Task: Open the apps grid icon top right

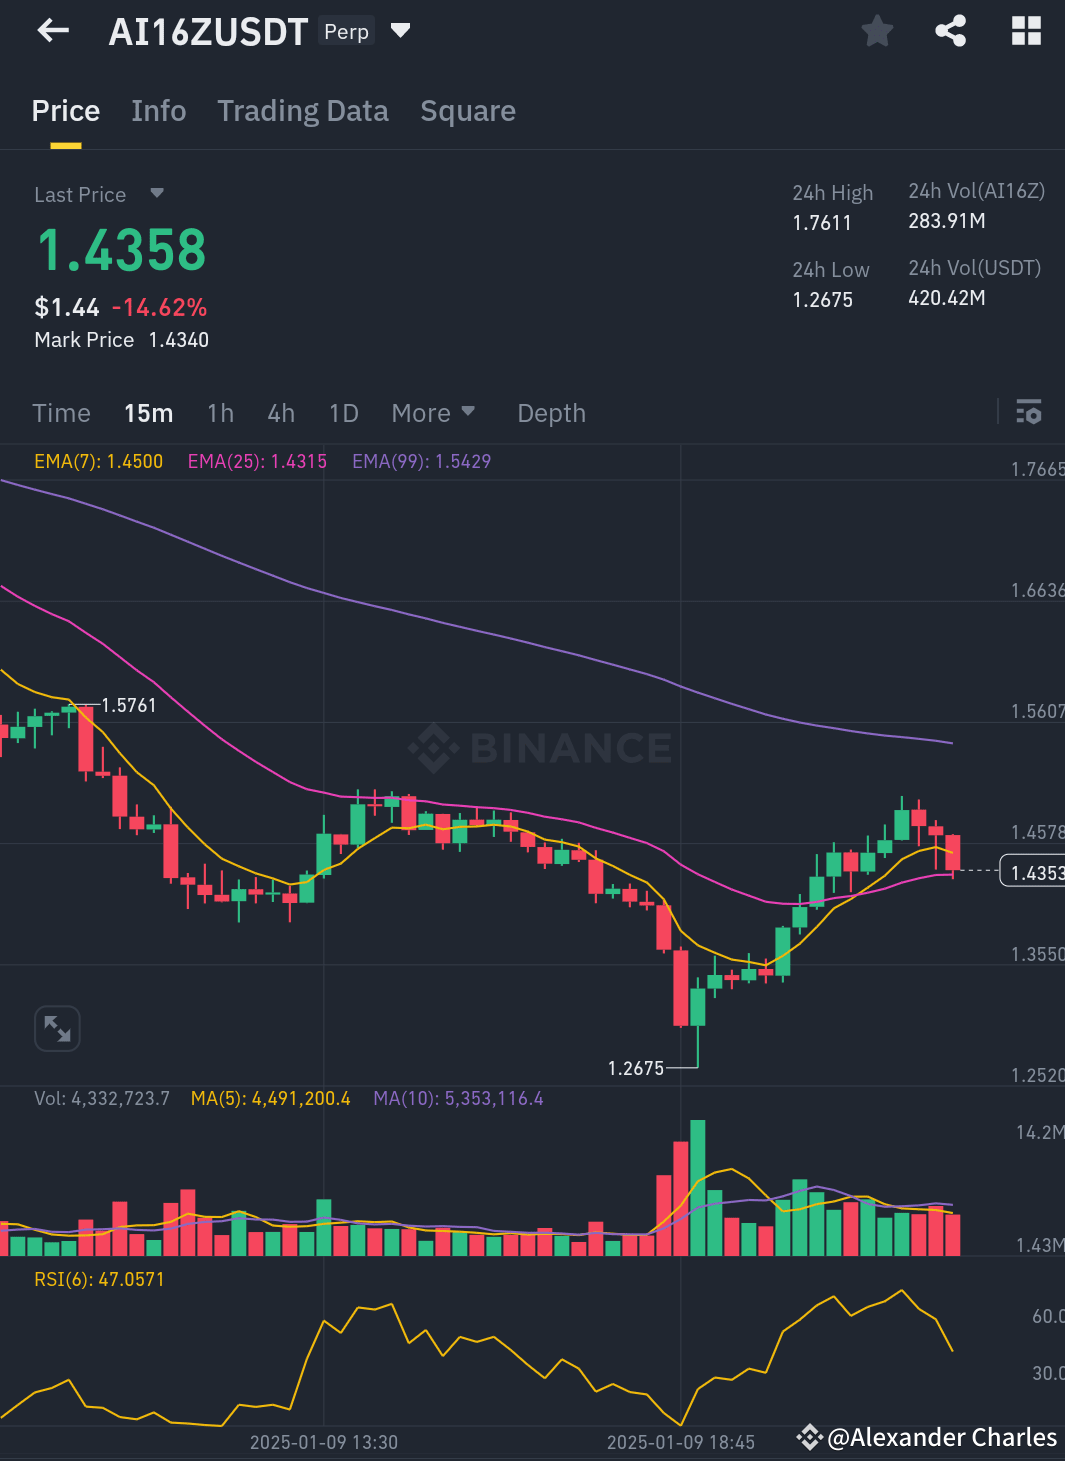Action: coord(1026,30)
